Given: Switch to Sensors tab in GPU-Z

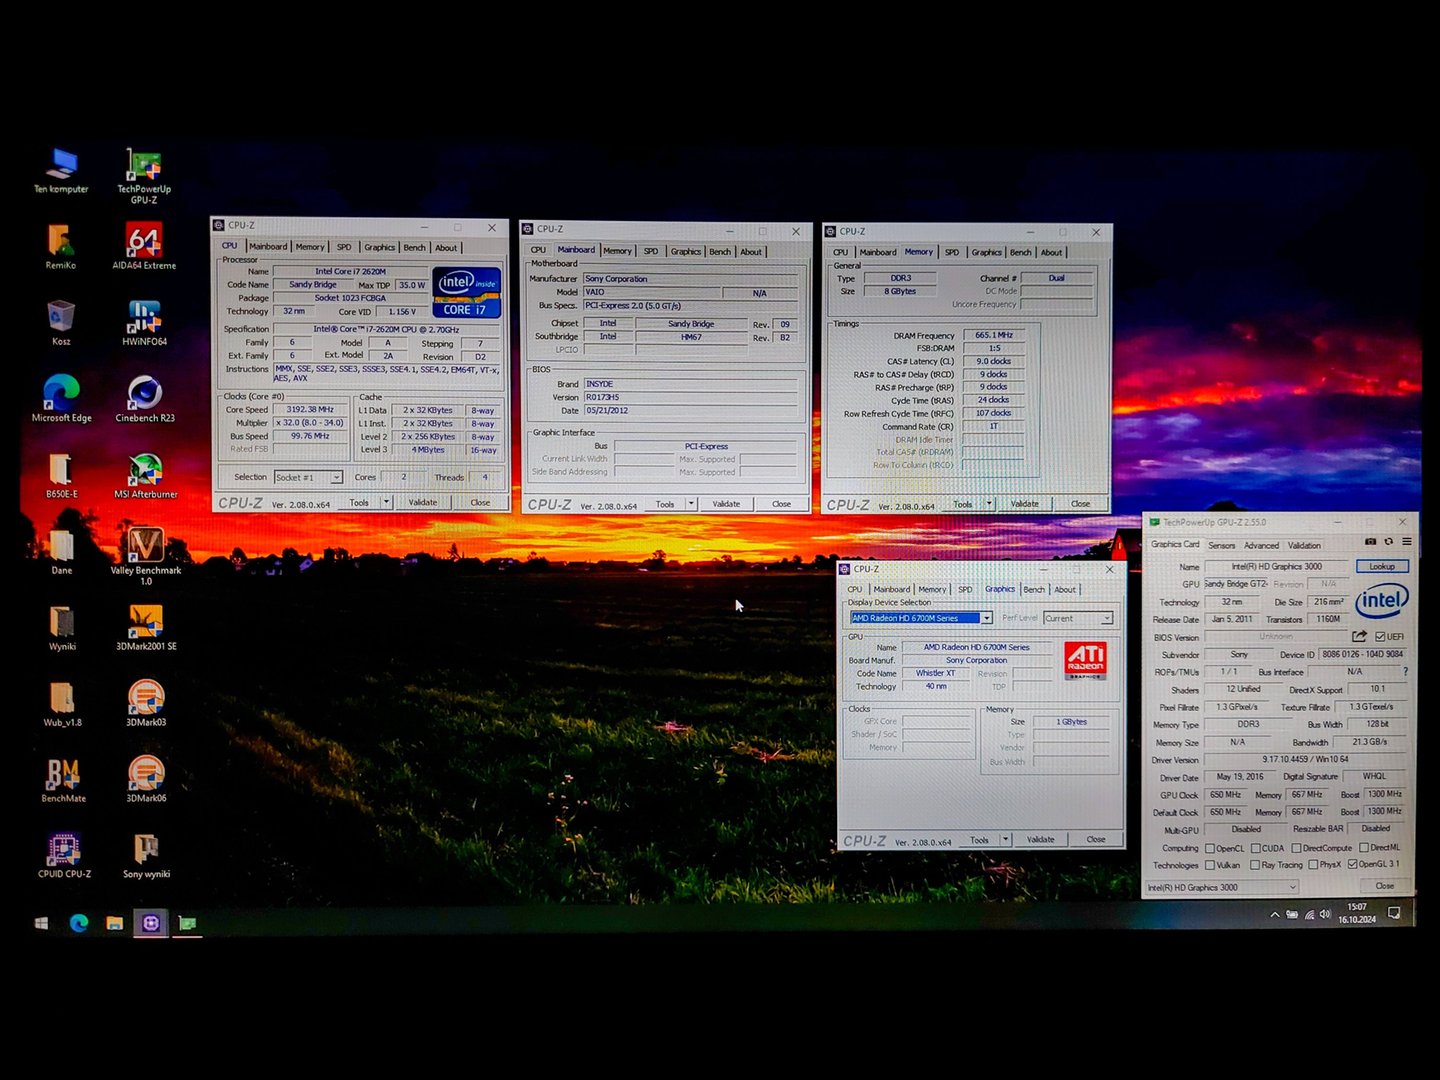Looking at the screenshot, I should (1221, 545).
